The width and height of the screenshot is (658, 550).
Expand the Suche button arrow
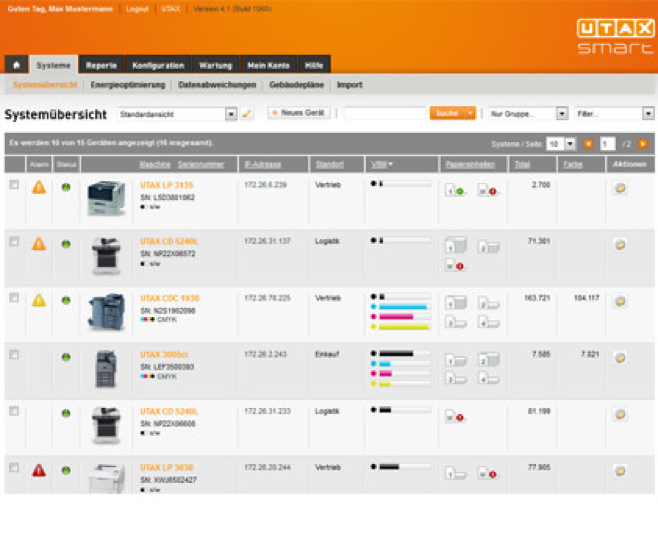470,113
